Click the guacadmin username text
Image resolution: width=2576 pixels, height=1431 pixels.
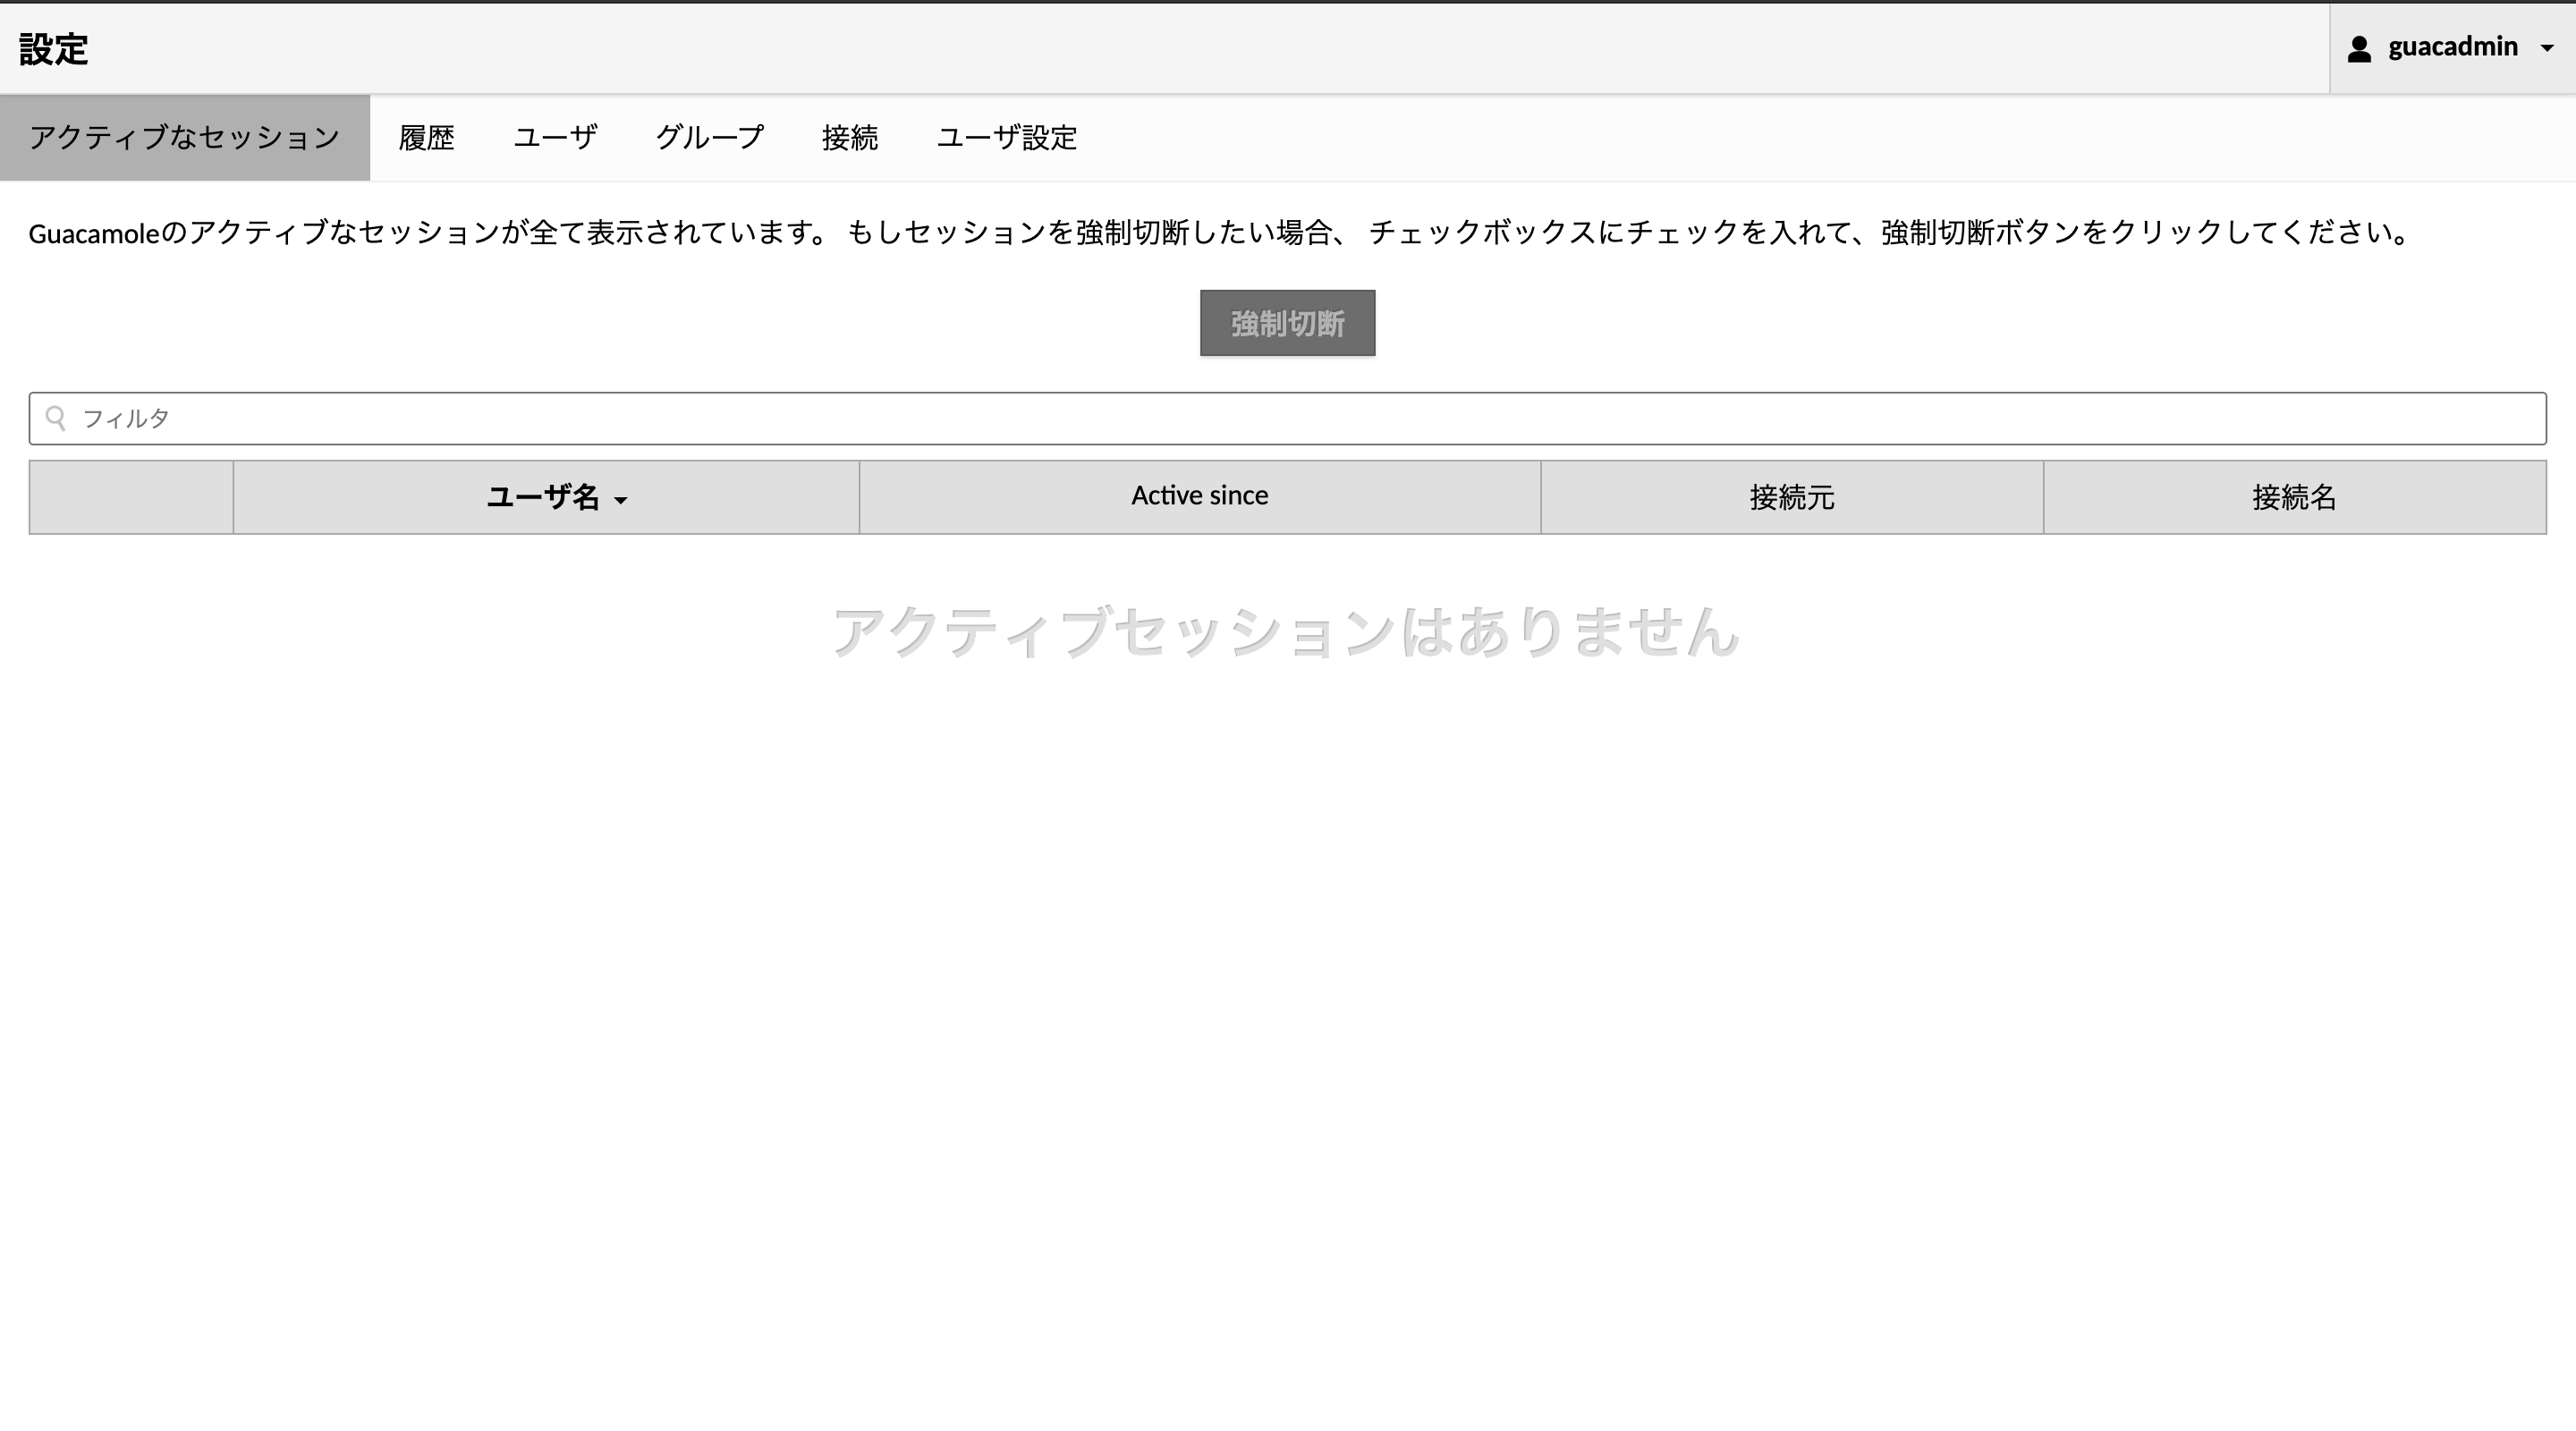point(2453,47)
